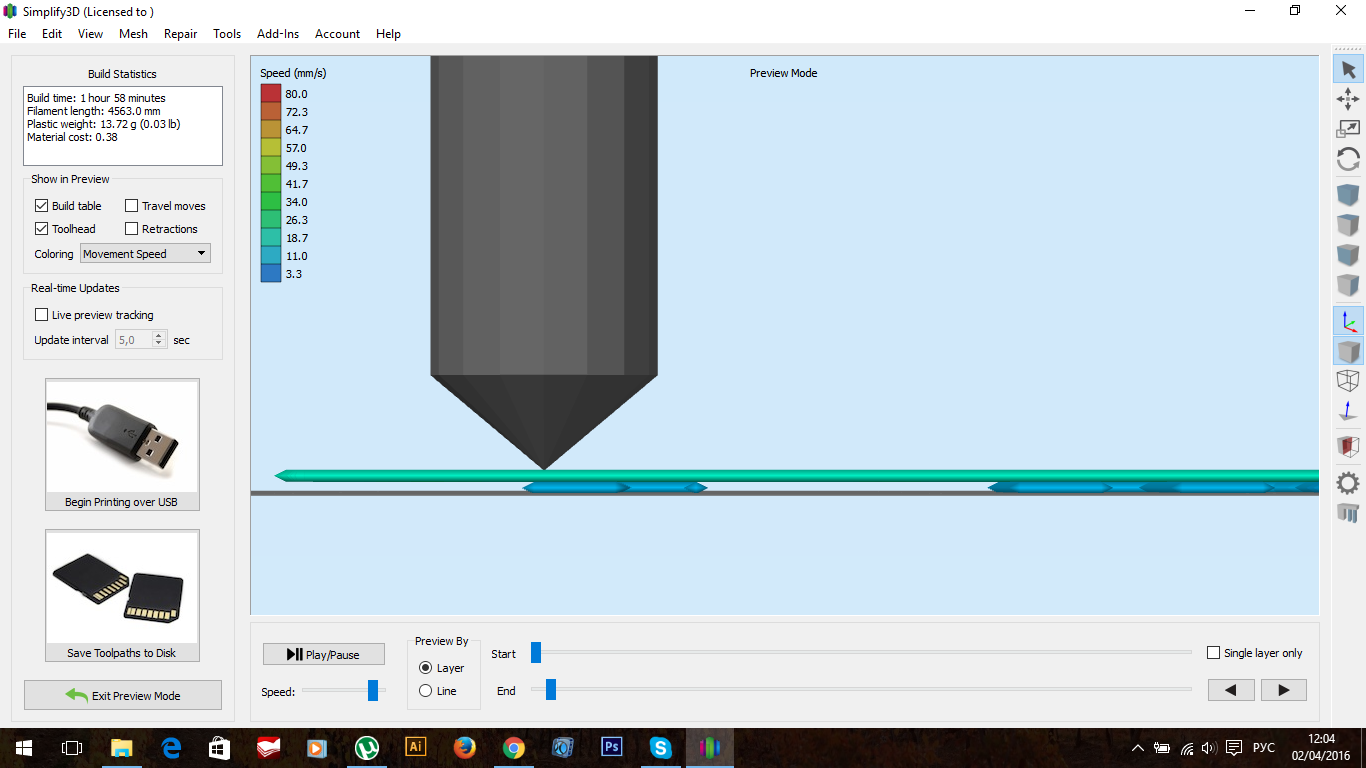Show hidden system tray icons chevron
Screen dimensions: 1366x768
click(1138, 748)
